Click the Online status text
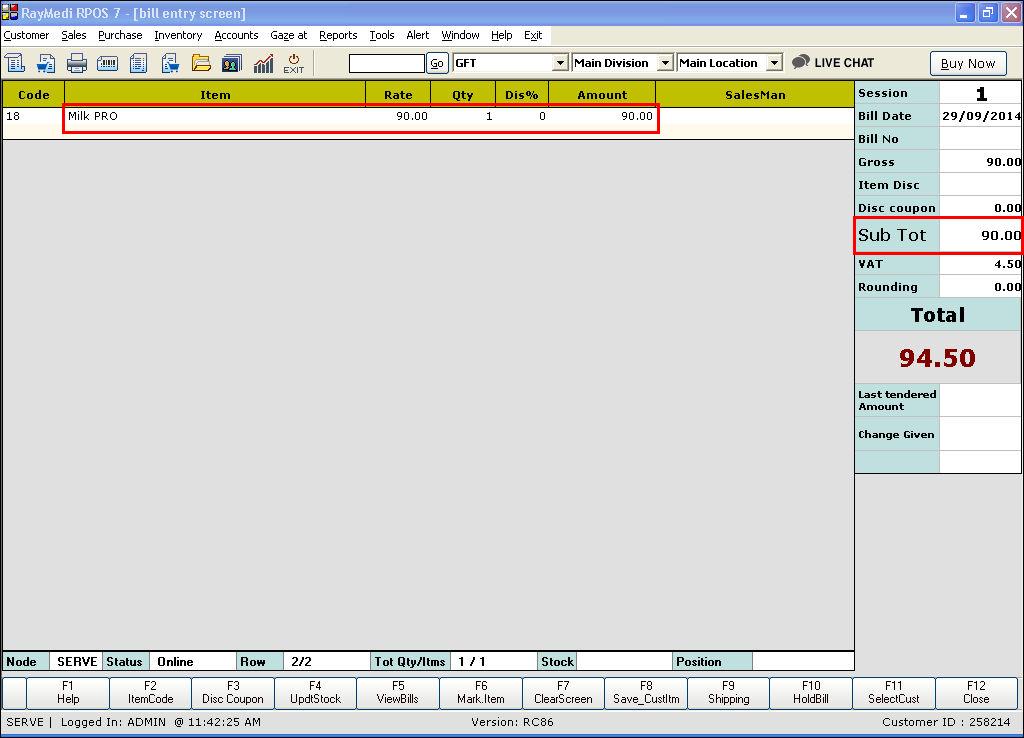Screen dimensions: 1024x738 175,662
